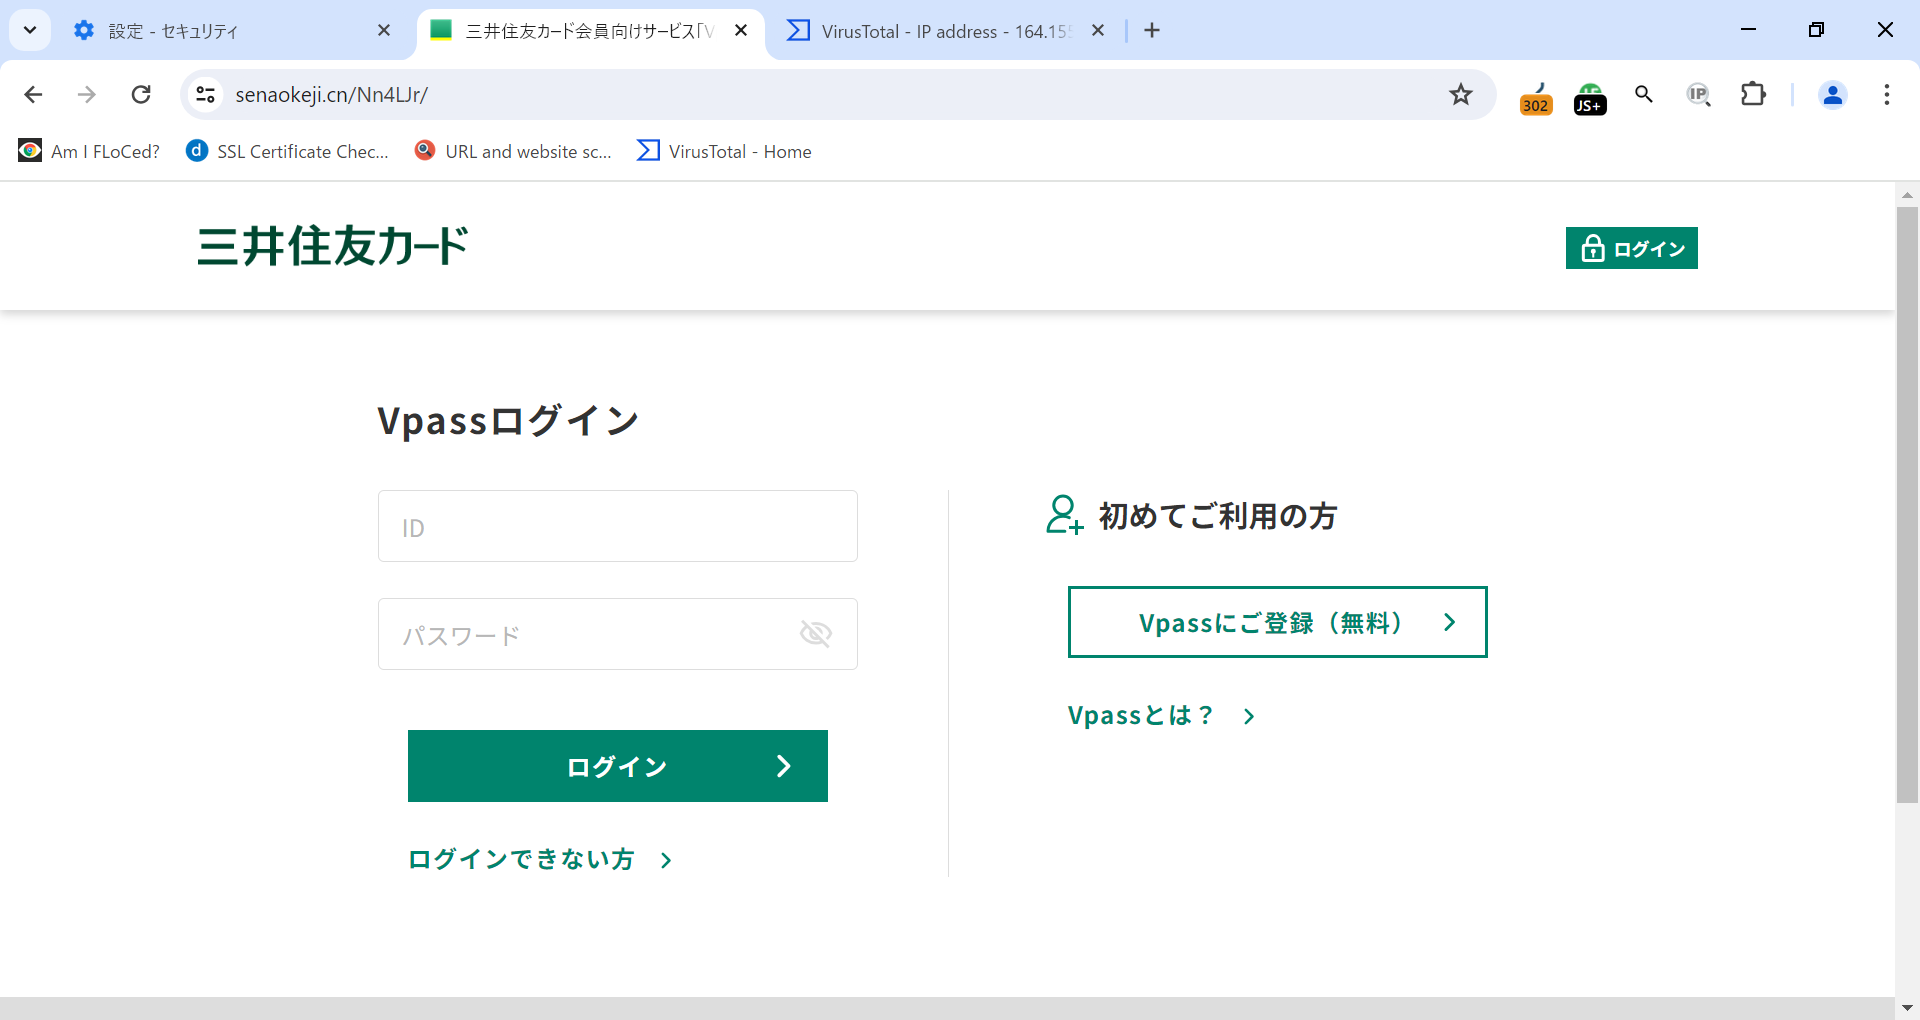The image size is (1920, 1020).
Task: Minimize the browser window
Action: coord(1748,30)
